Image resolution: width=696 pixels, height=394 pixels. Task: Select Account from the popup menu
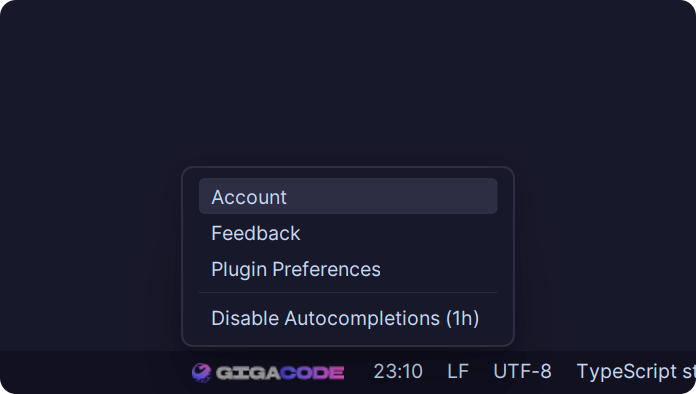(348, 196)
